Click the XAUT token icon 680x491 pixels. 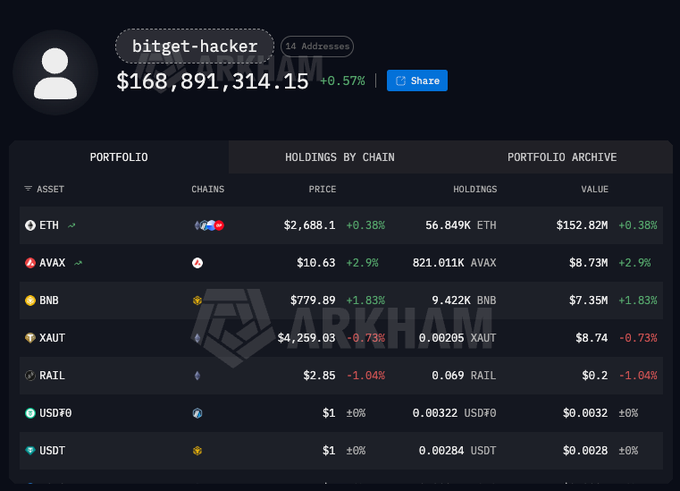30,338
